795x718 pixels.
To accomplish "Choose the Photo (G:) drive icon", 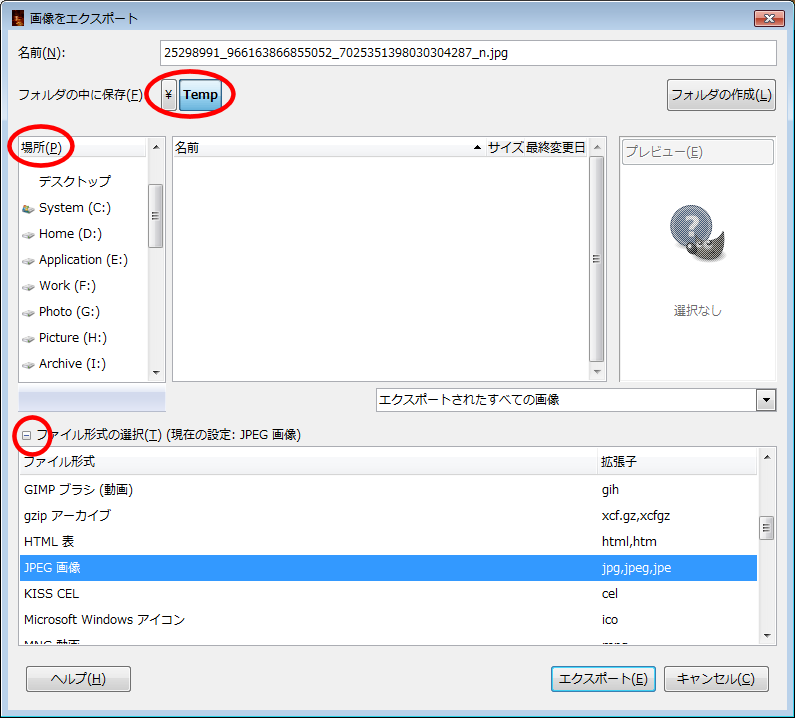I will click(28, 312).
